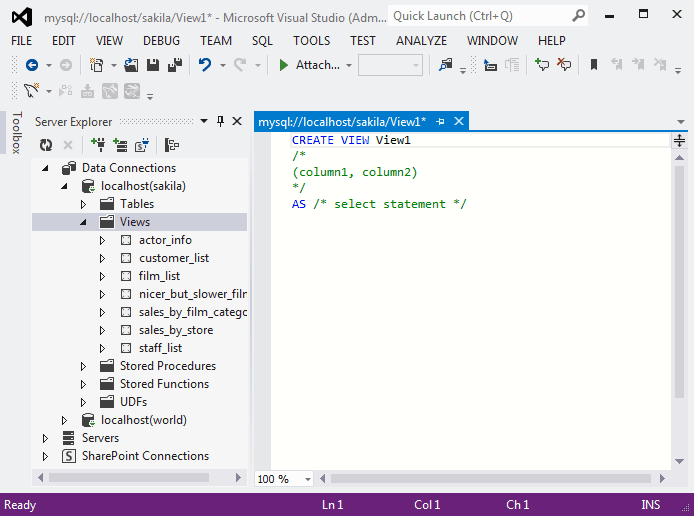
Task: Expand the Servers node arrow
Action: pyautogui.click(x=45, y=438)
